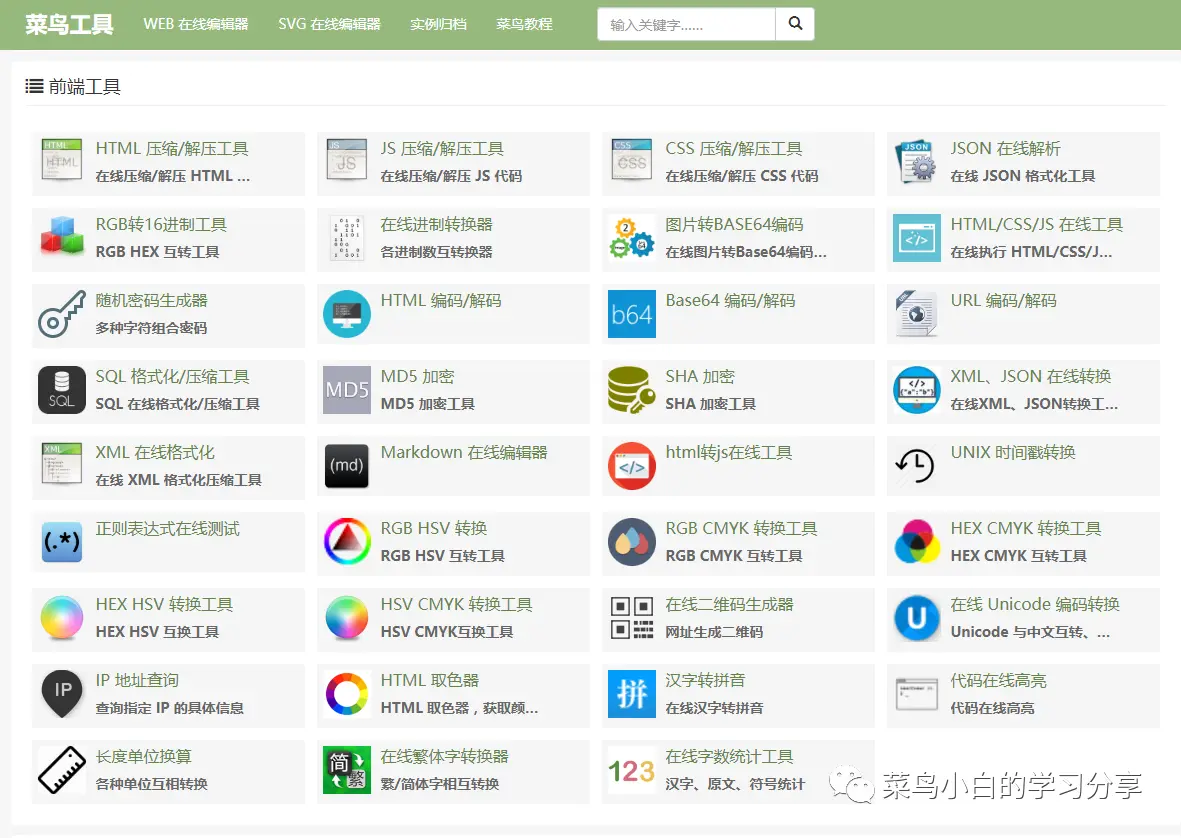
Task: Click the search magnifier button
Action: [795, 24]
